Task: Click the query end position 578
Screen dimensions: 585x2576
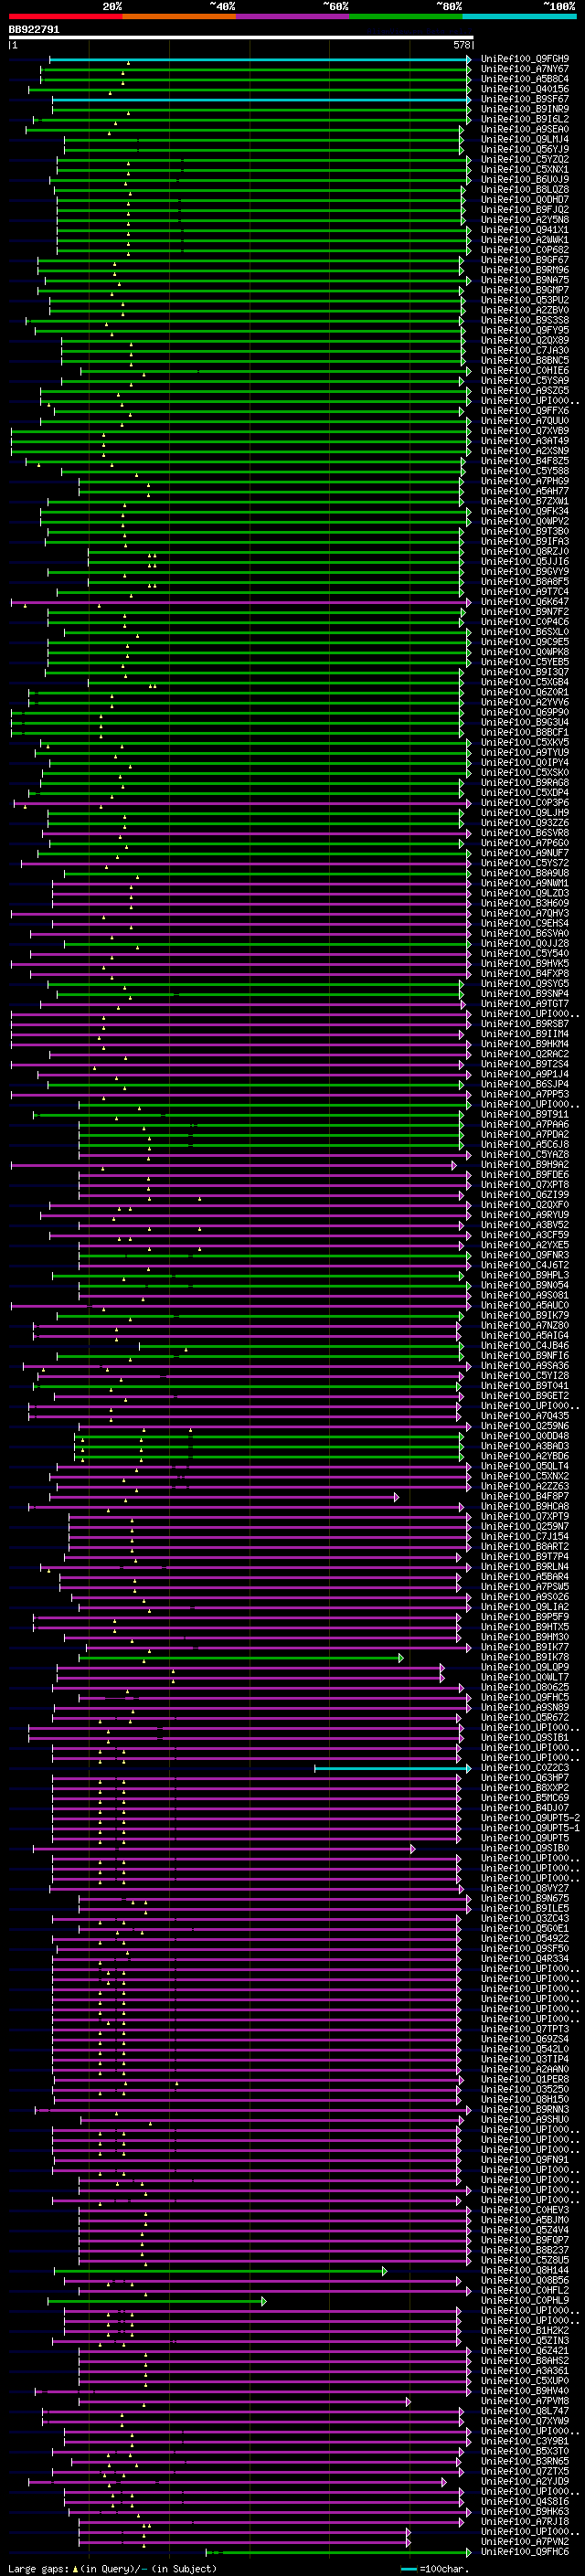Action: point(461,45)
